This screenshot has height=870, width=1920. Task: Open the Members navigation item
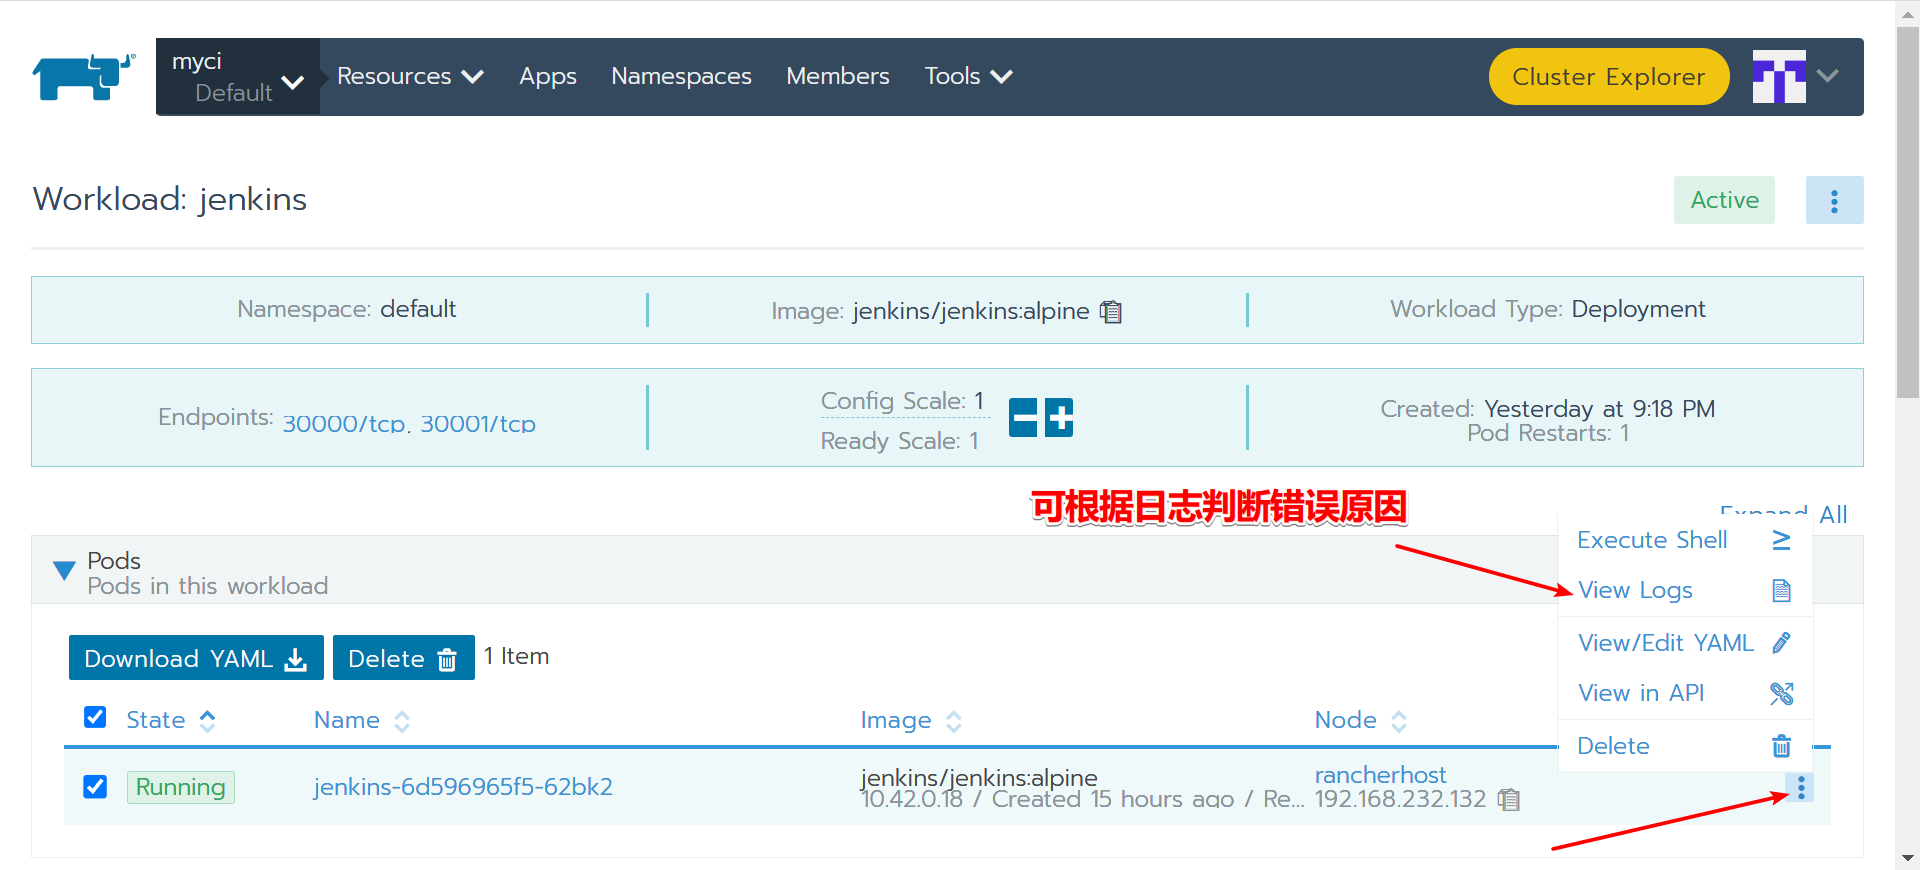pyautogui.click(x=838, y=76)
